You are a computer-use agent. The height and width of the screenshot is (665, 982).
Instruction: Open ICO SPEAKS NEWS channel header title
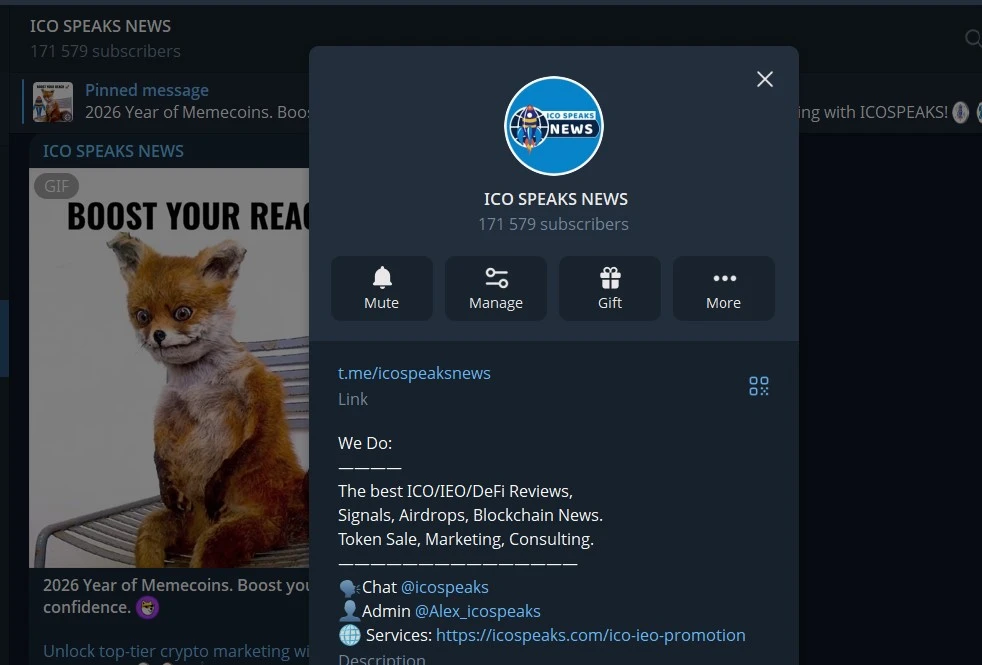point(100,26)
